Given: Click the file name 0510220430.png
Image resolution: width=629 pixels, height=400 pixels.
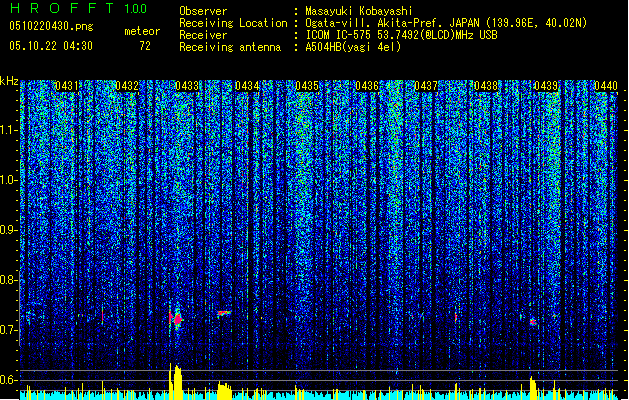Looking at the screenshot, I should point(51,26).
